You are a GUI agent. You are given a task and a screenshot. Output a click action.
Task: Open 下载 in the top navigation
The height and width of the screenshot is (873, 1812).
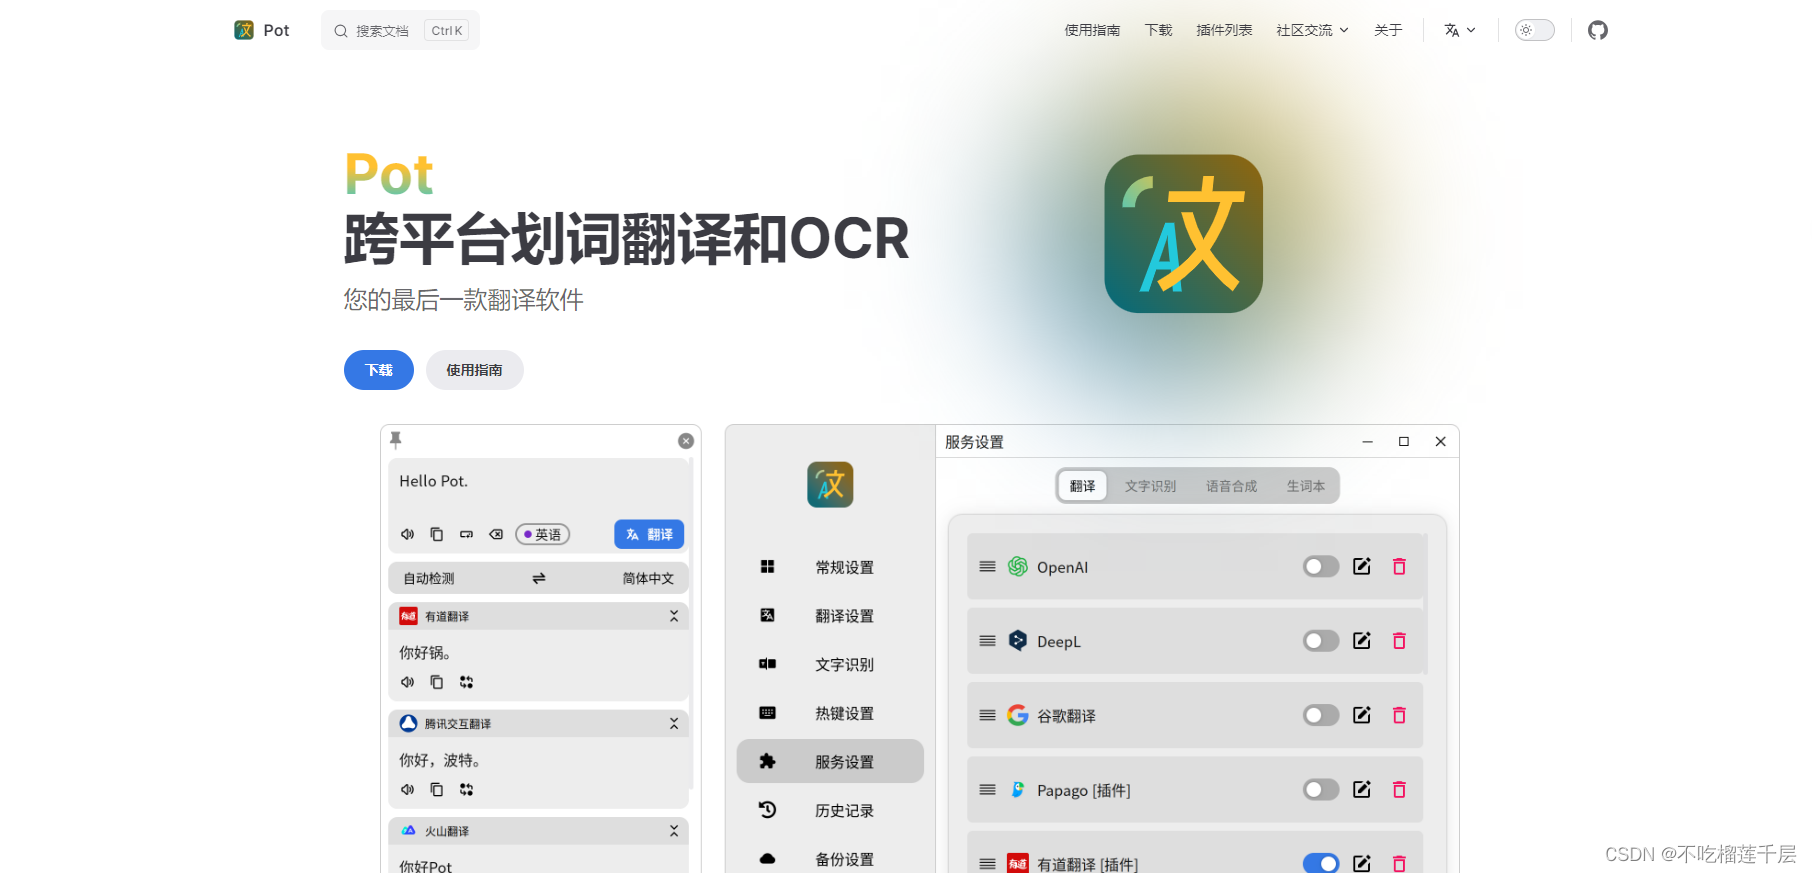[1158, 30]
